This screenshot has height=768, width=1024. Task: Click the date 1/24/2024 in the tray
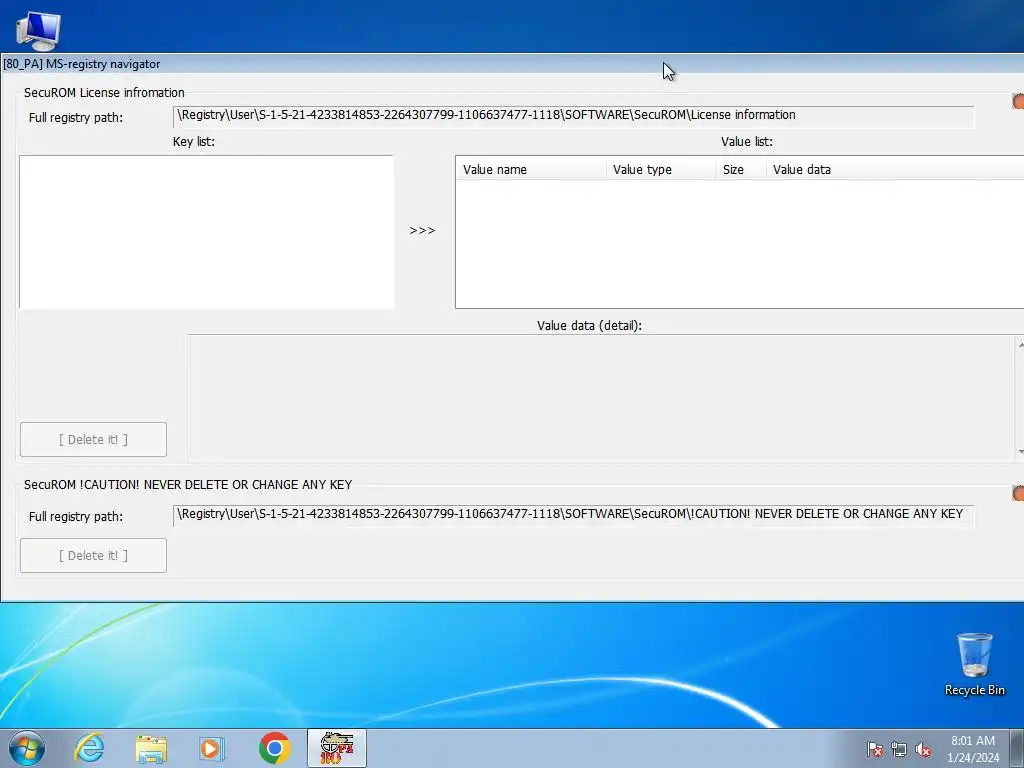click(x=972, y=758)
